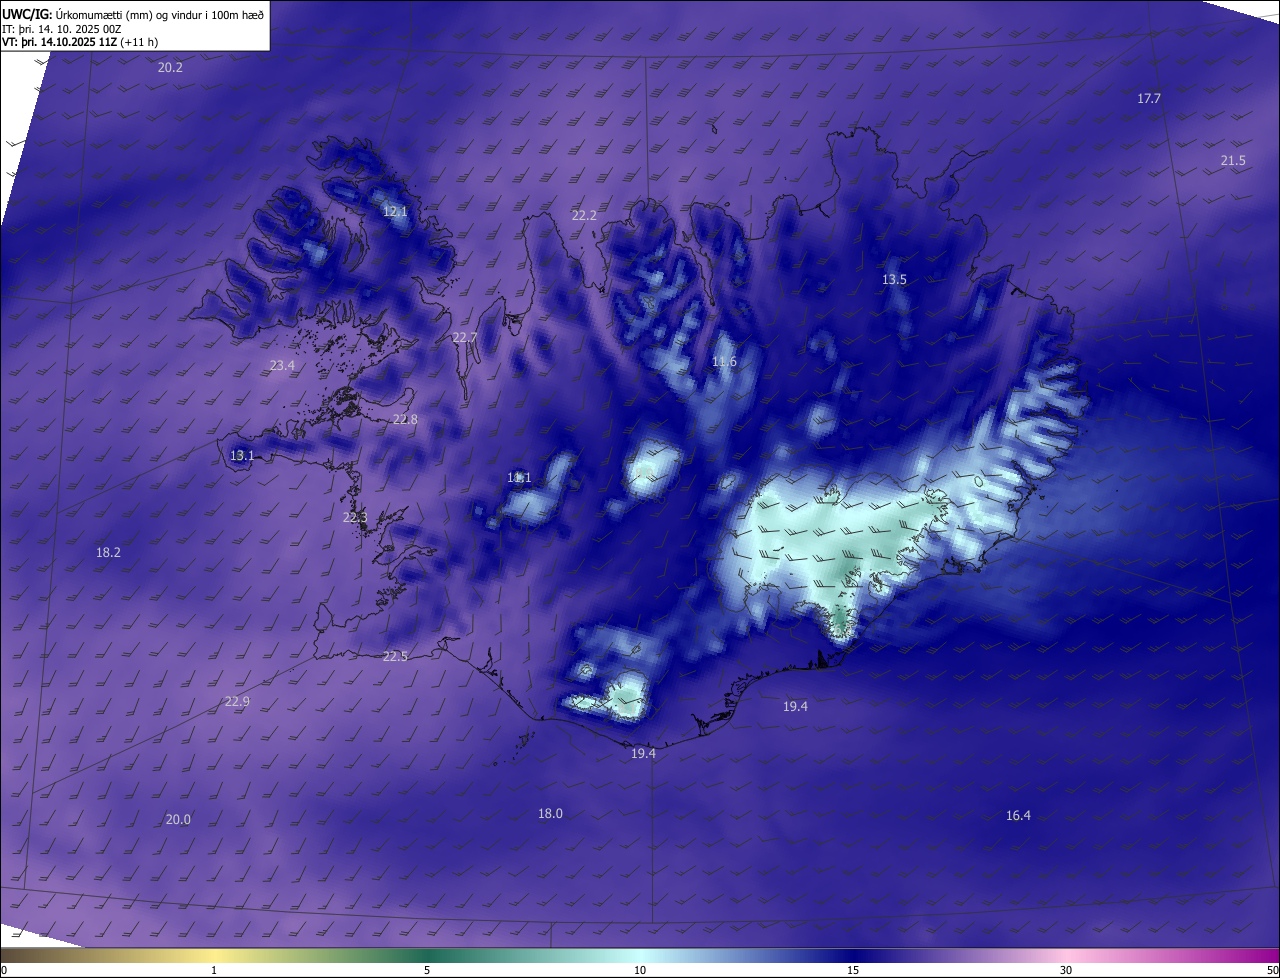Select the 22.5 value label
Screen dimensions: 1280x978
(x=395, y=657)
